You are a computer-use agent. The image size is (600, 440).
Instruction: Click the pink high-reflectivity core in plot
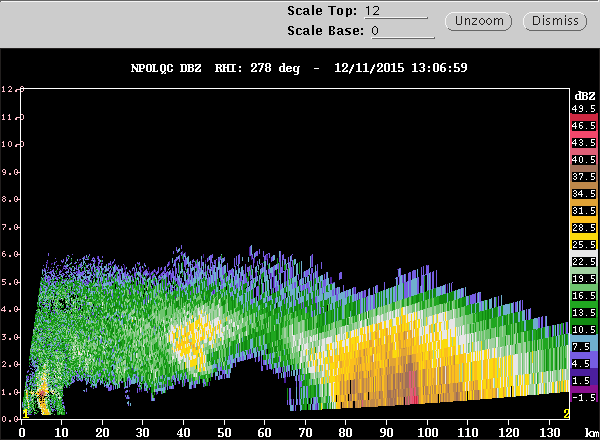click(414, 388)
